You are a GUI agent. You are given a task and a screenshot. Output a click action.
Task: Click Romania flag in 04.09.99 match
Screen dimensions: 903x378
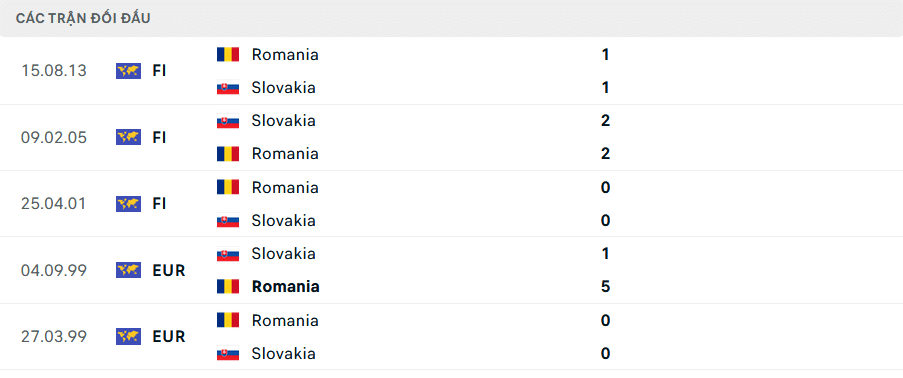pyautogui.click(x=228, y=286)
